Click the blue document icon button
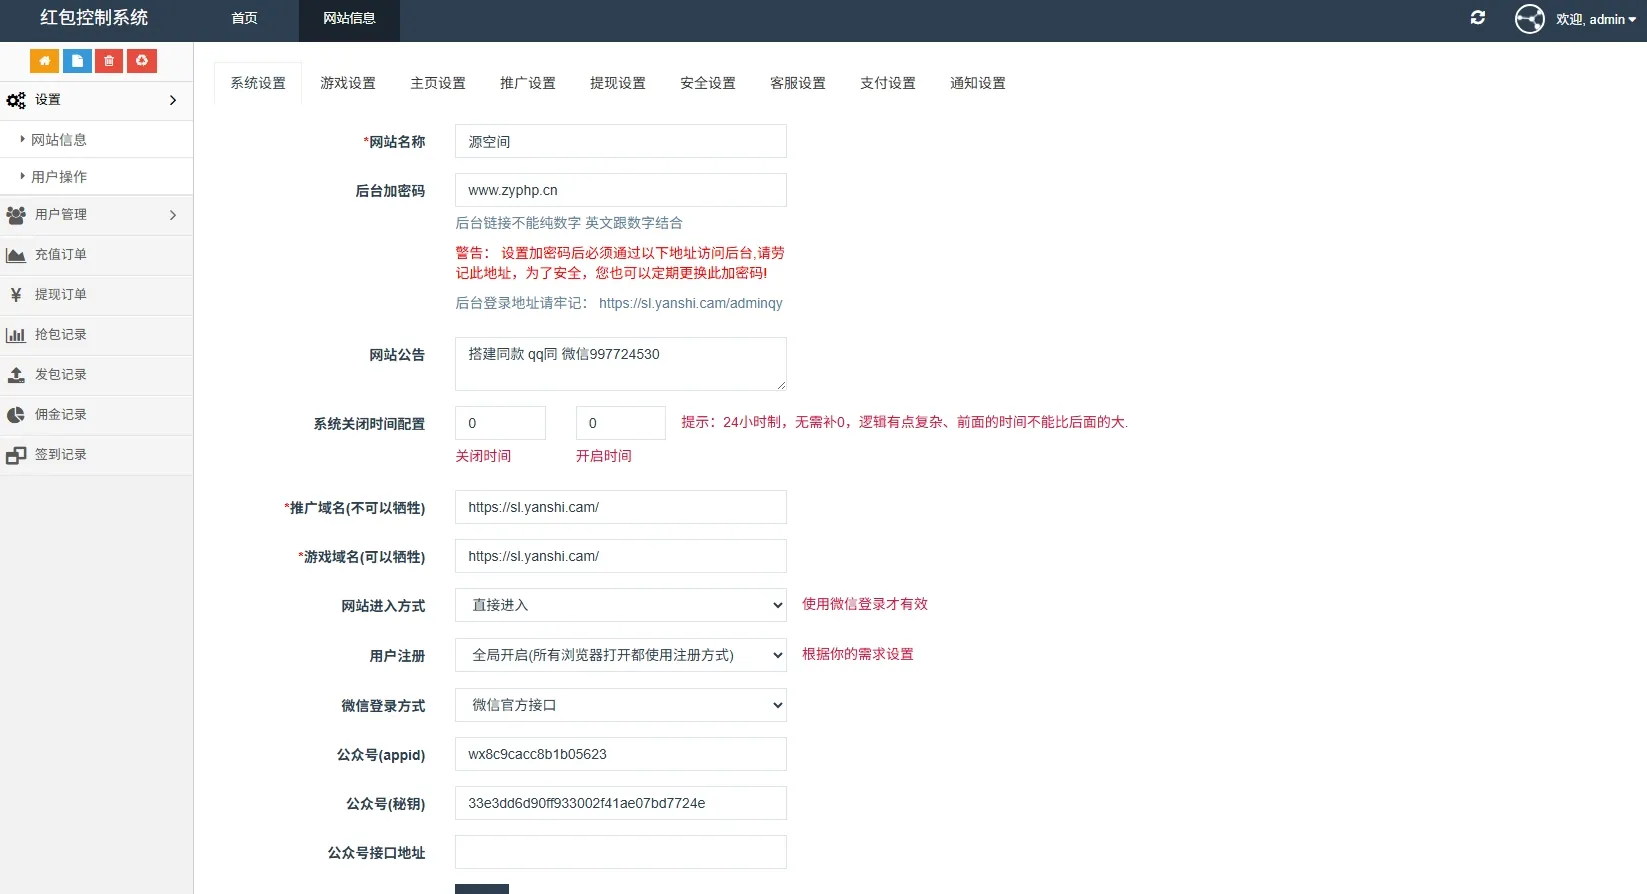The width and height of the screenshot is (1647, 894). click(77, 61)
